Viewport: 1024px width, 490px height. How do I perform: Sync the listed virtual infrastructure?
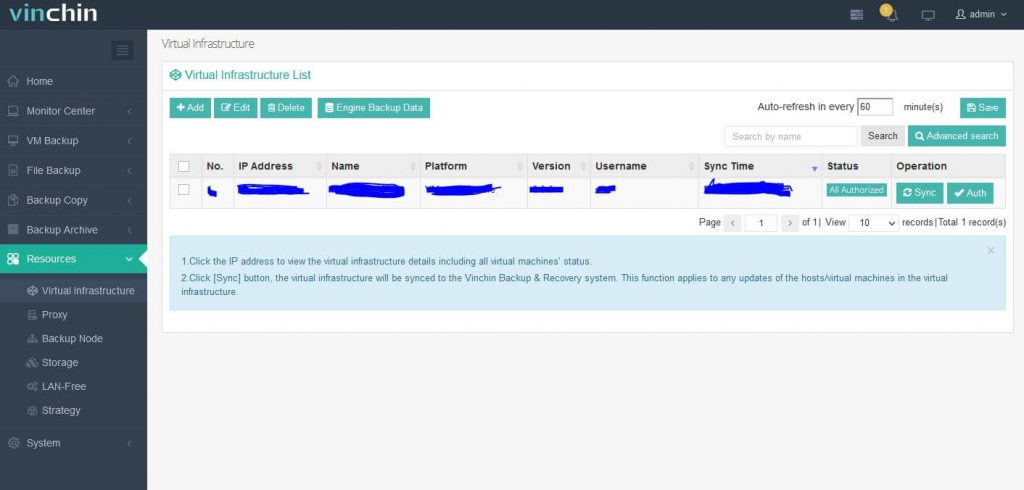(920, 193)
